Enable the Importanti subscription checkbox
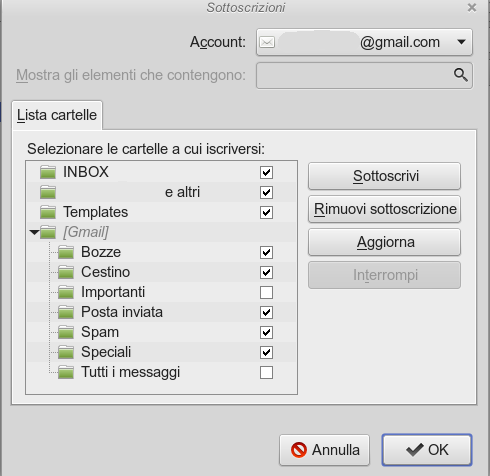The image size is (490, 476). coord(266,292)
